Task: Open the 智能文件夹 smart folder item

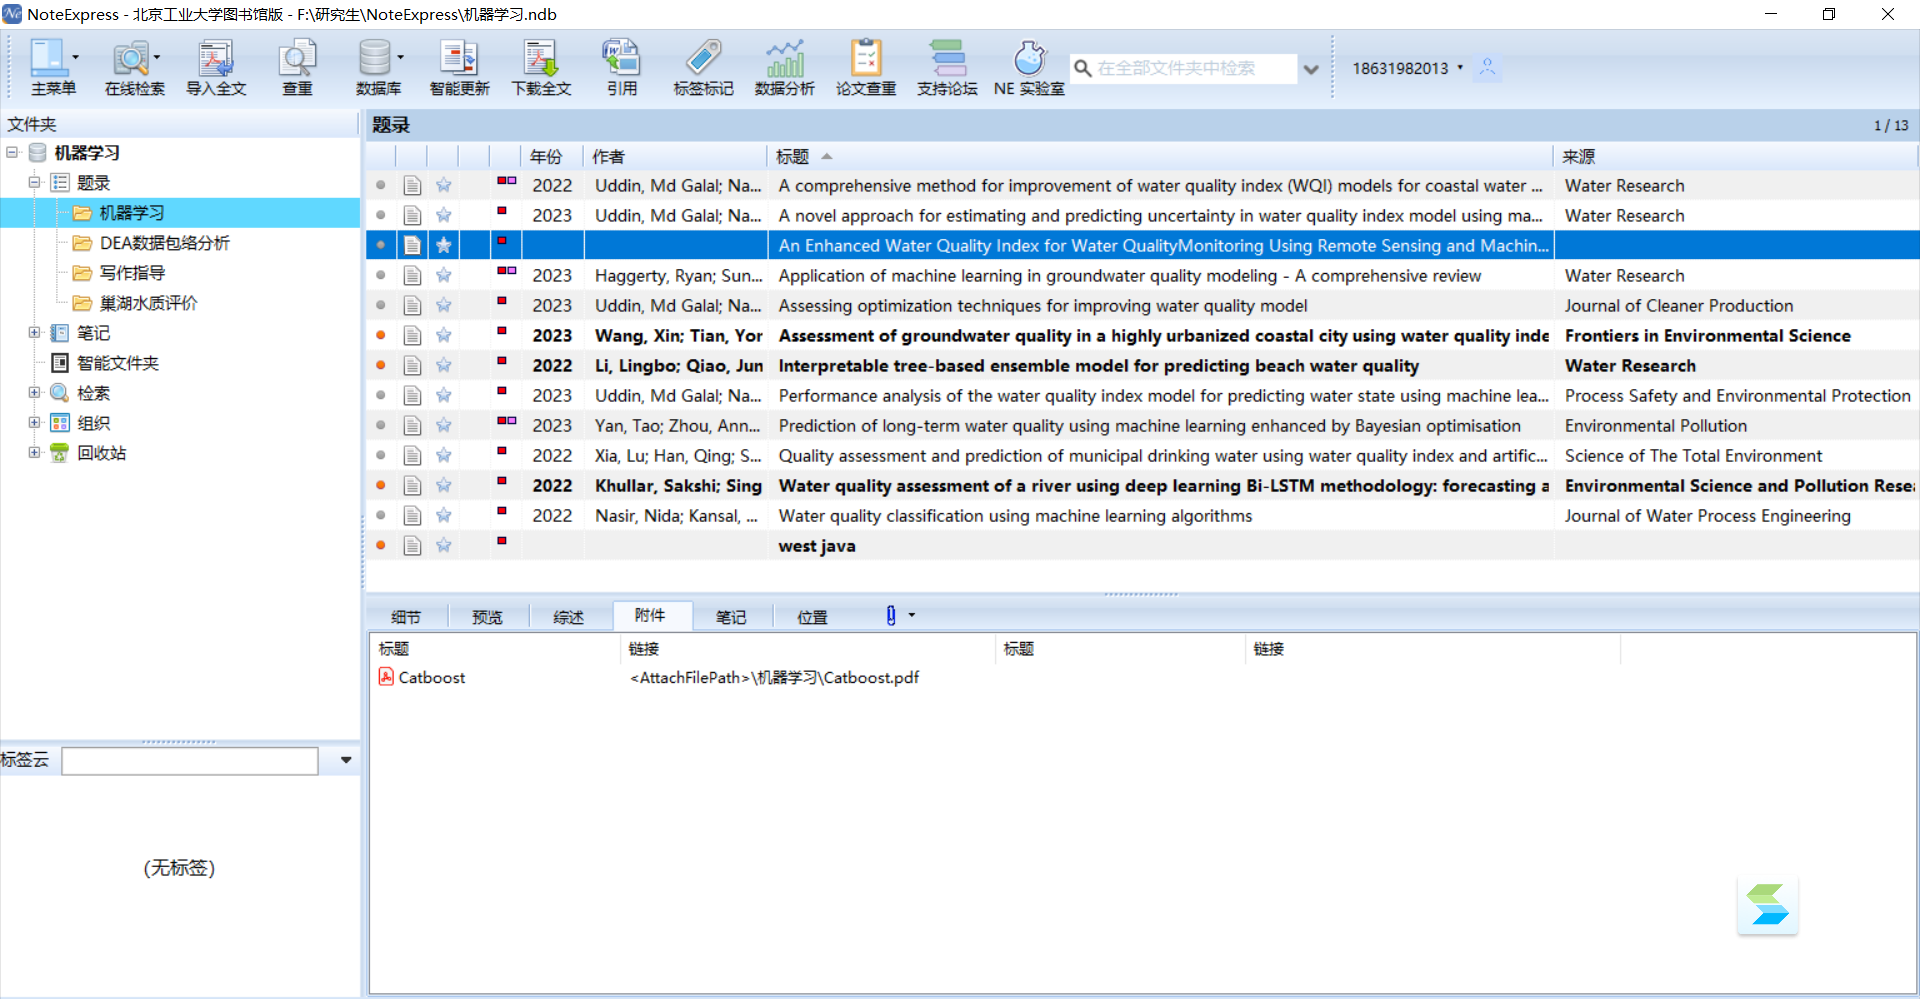Action: pos(117,363)
